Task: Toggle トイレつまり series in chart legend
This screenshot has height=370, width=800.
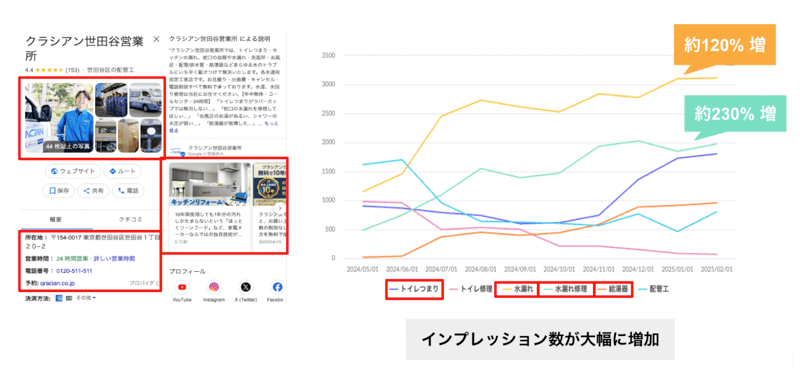Action: pos(414,289)
